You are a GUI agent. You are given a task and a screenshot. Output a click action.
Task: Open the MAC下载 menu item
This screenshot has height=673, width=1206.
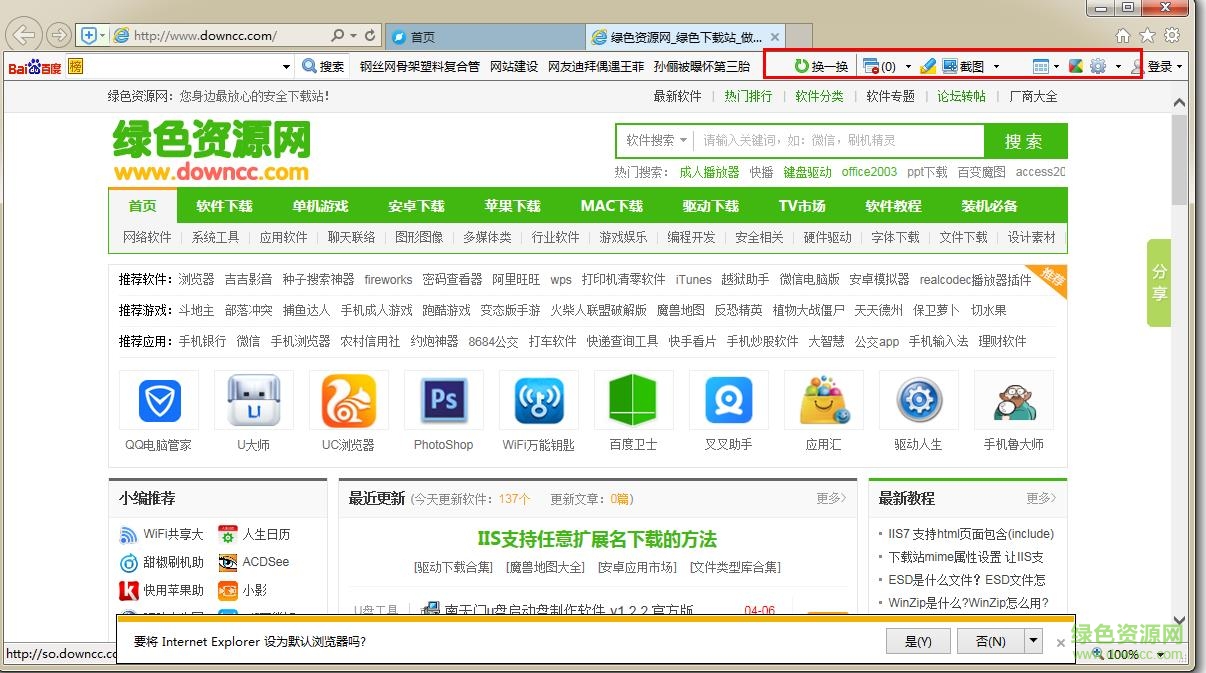click(610, 206)
